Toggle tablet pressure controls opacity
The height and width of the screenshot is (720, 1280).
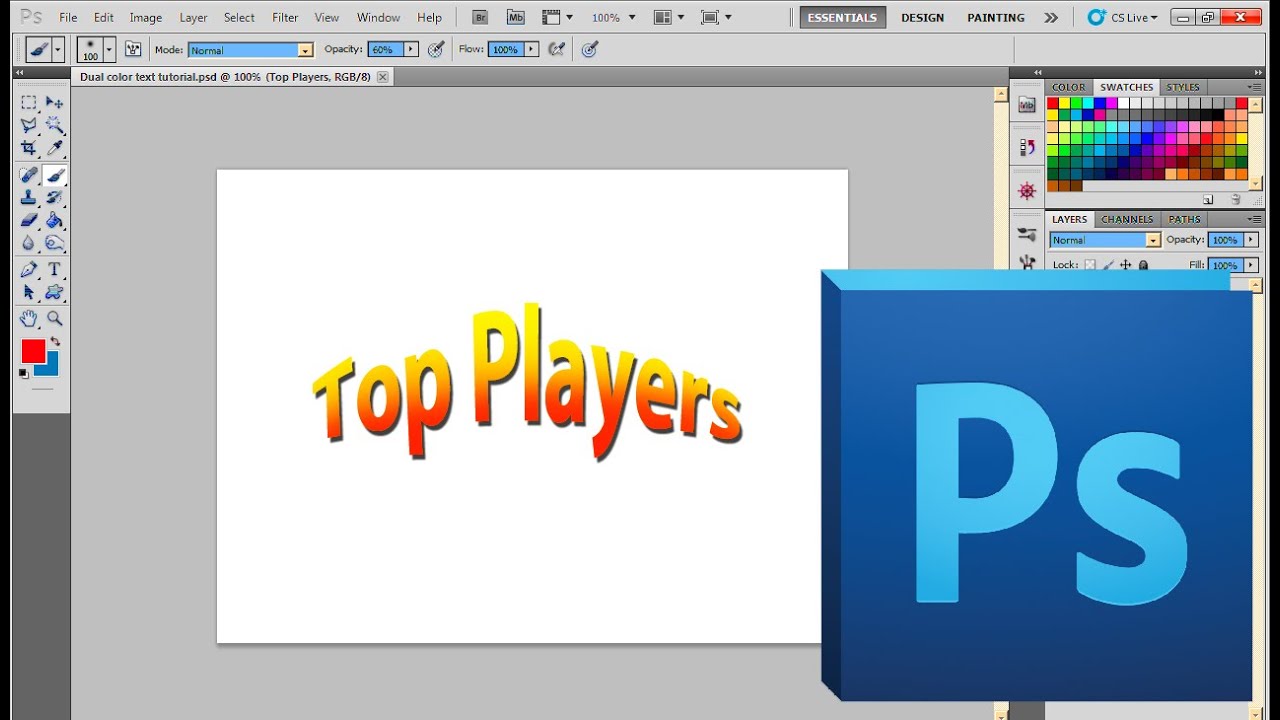click(436, 49)
